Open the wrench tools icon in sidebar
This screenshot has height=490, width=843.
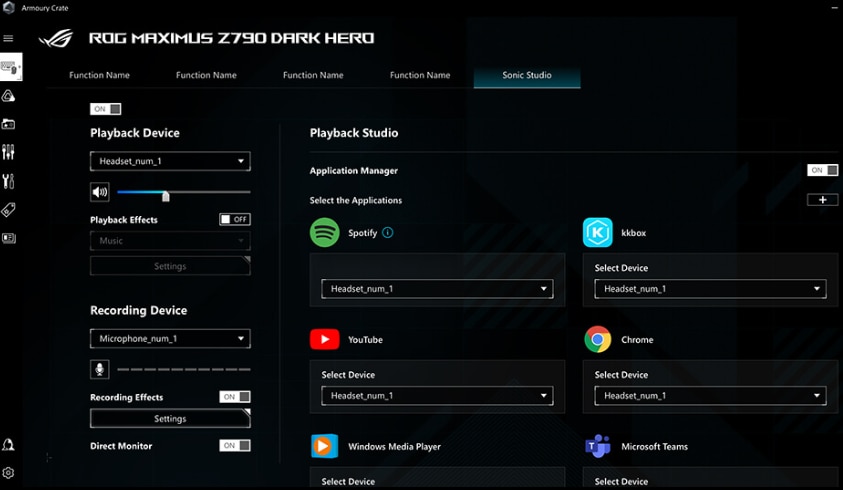[x=8, y=181]
